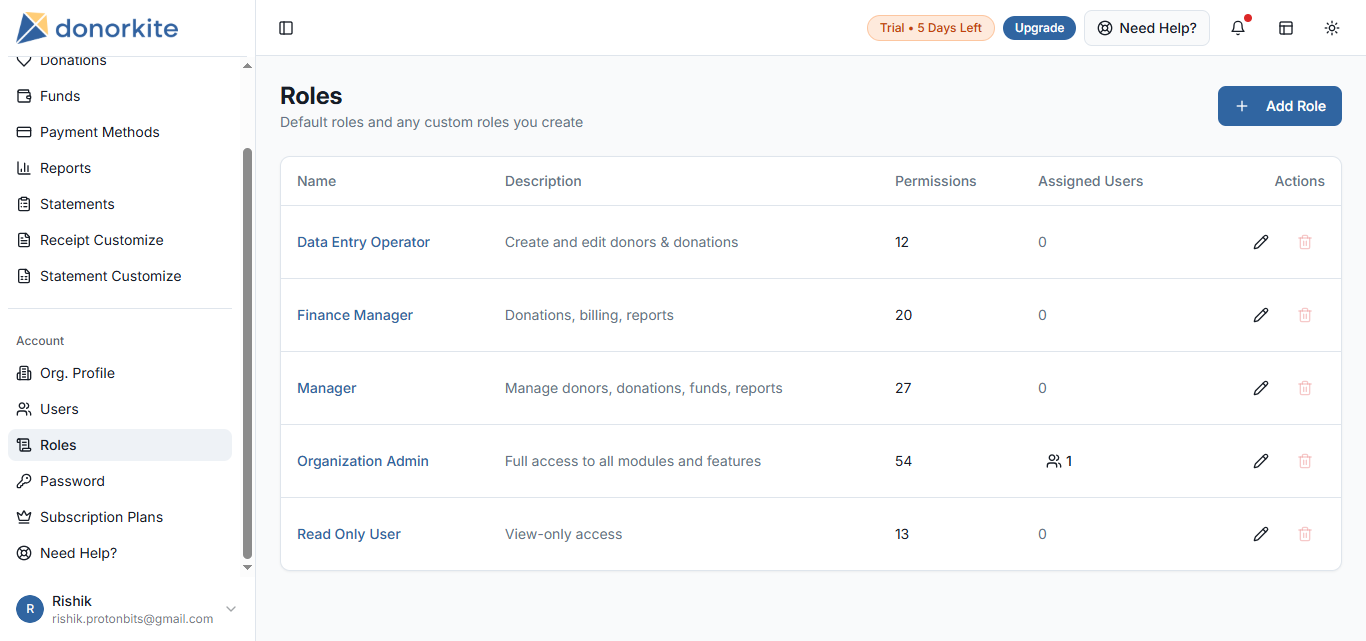Open Funds in the sidebar

point(120,96)
